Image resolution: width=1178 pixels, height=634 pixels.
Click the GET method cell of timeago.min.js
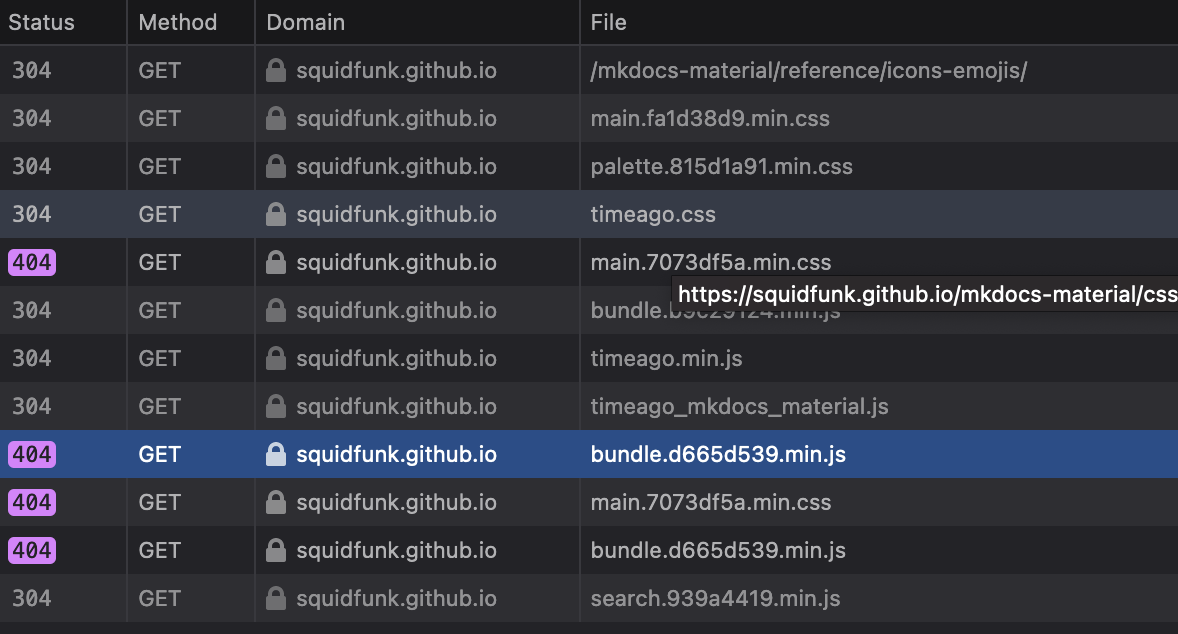pyautogui.click(x=158, y=358)
